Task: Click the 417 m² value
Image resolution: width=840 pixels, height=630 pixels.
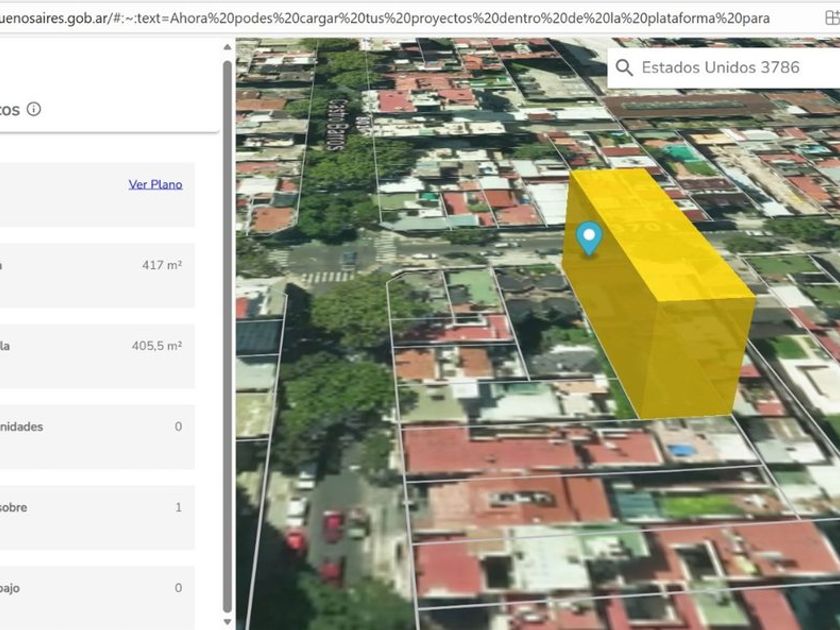Action: [162, 265]
